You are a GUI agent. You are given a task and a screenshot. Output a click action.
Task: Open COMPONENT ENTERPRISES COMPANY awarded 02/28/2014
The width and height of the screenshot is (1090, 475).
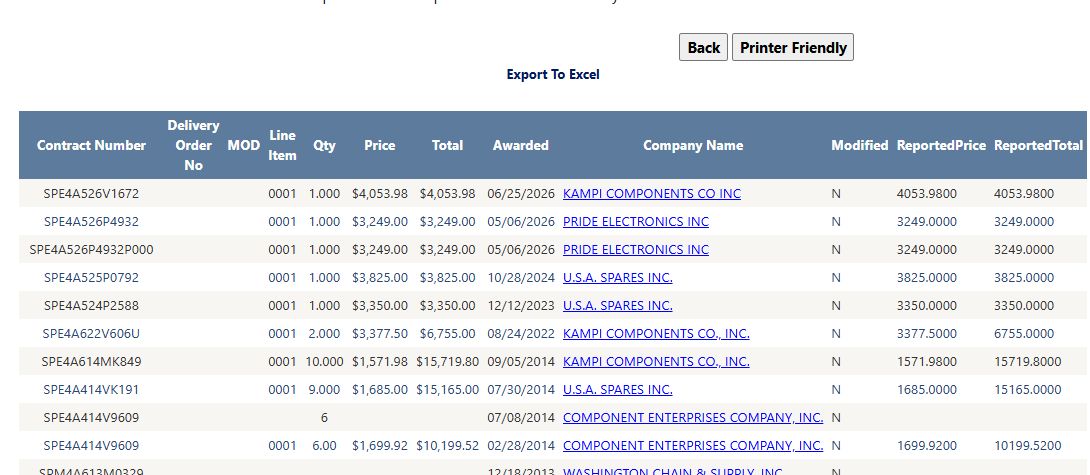(x=693, y=445)
